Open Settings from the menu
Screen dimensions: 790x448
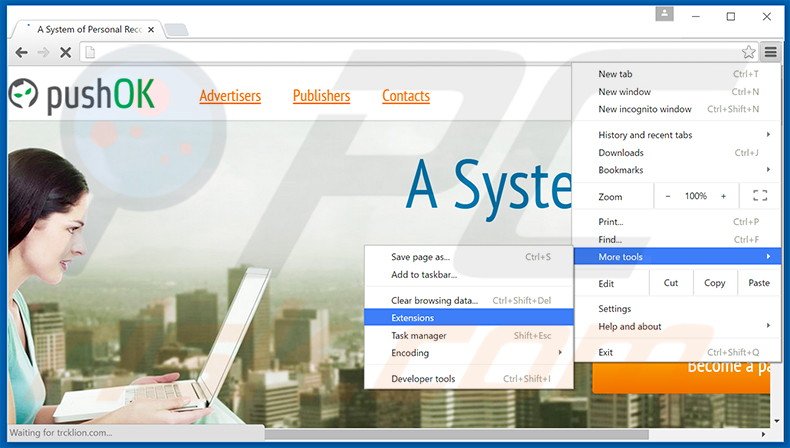pyautogui.click(x=677, y=308)
